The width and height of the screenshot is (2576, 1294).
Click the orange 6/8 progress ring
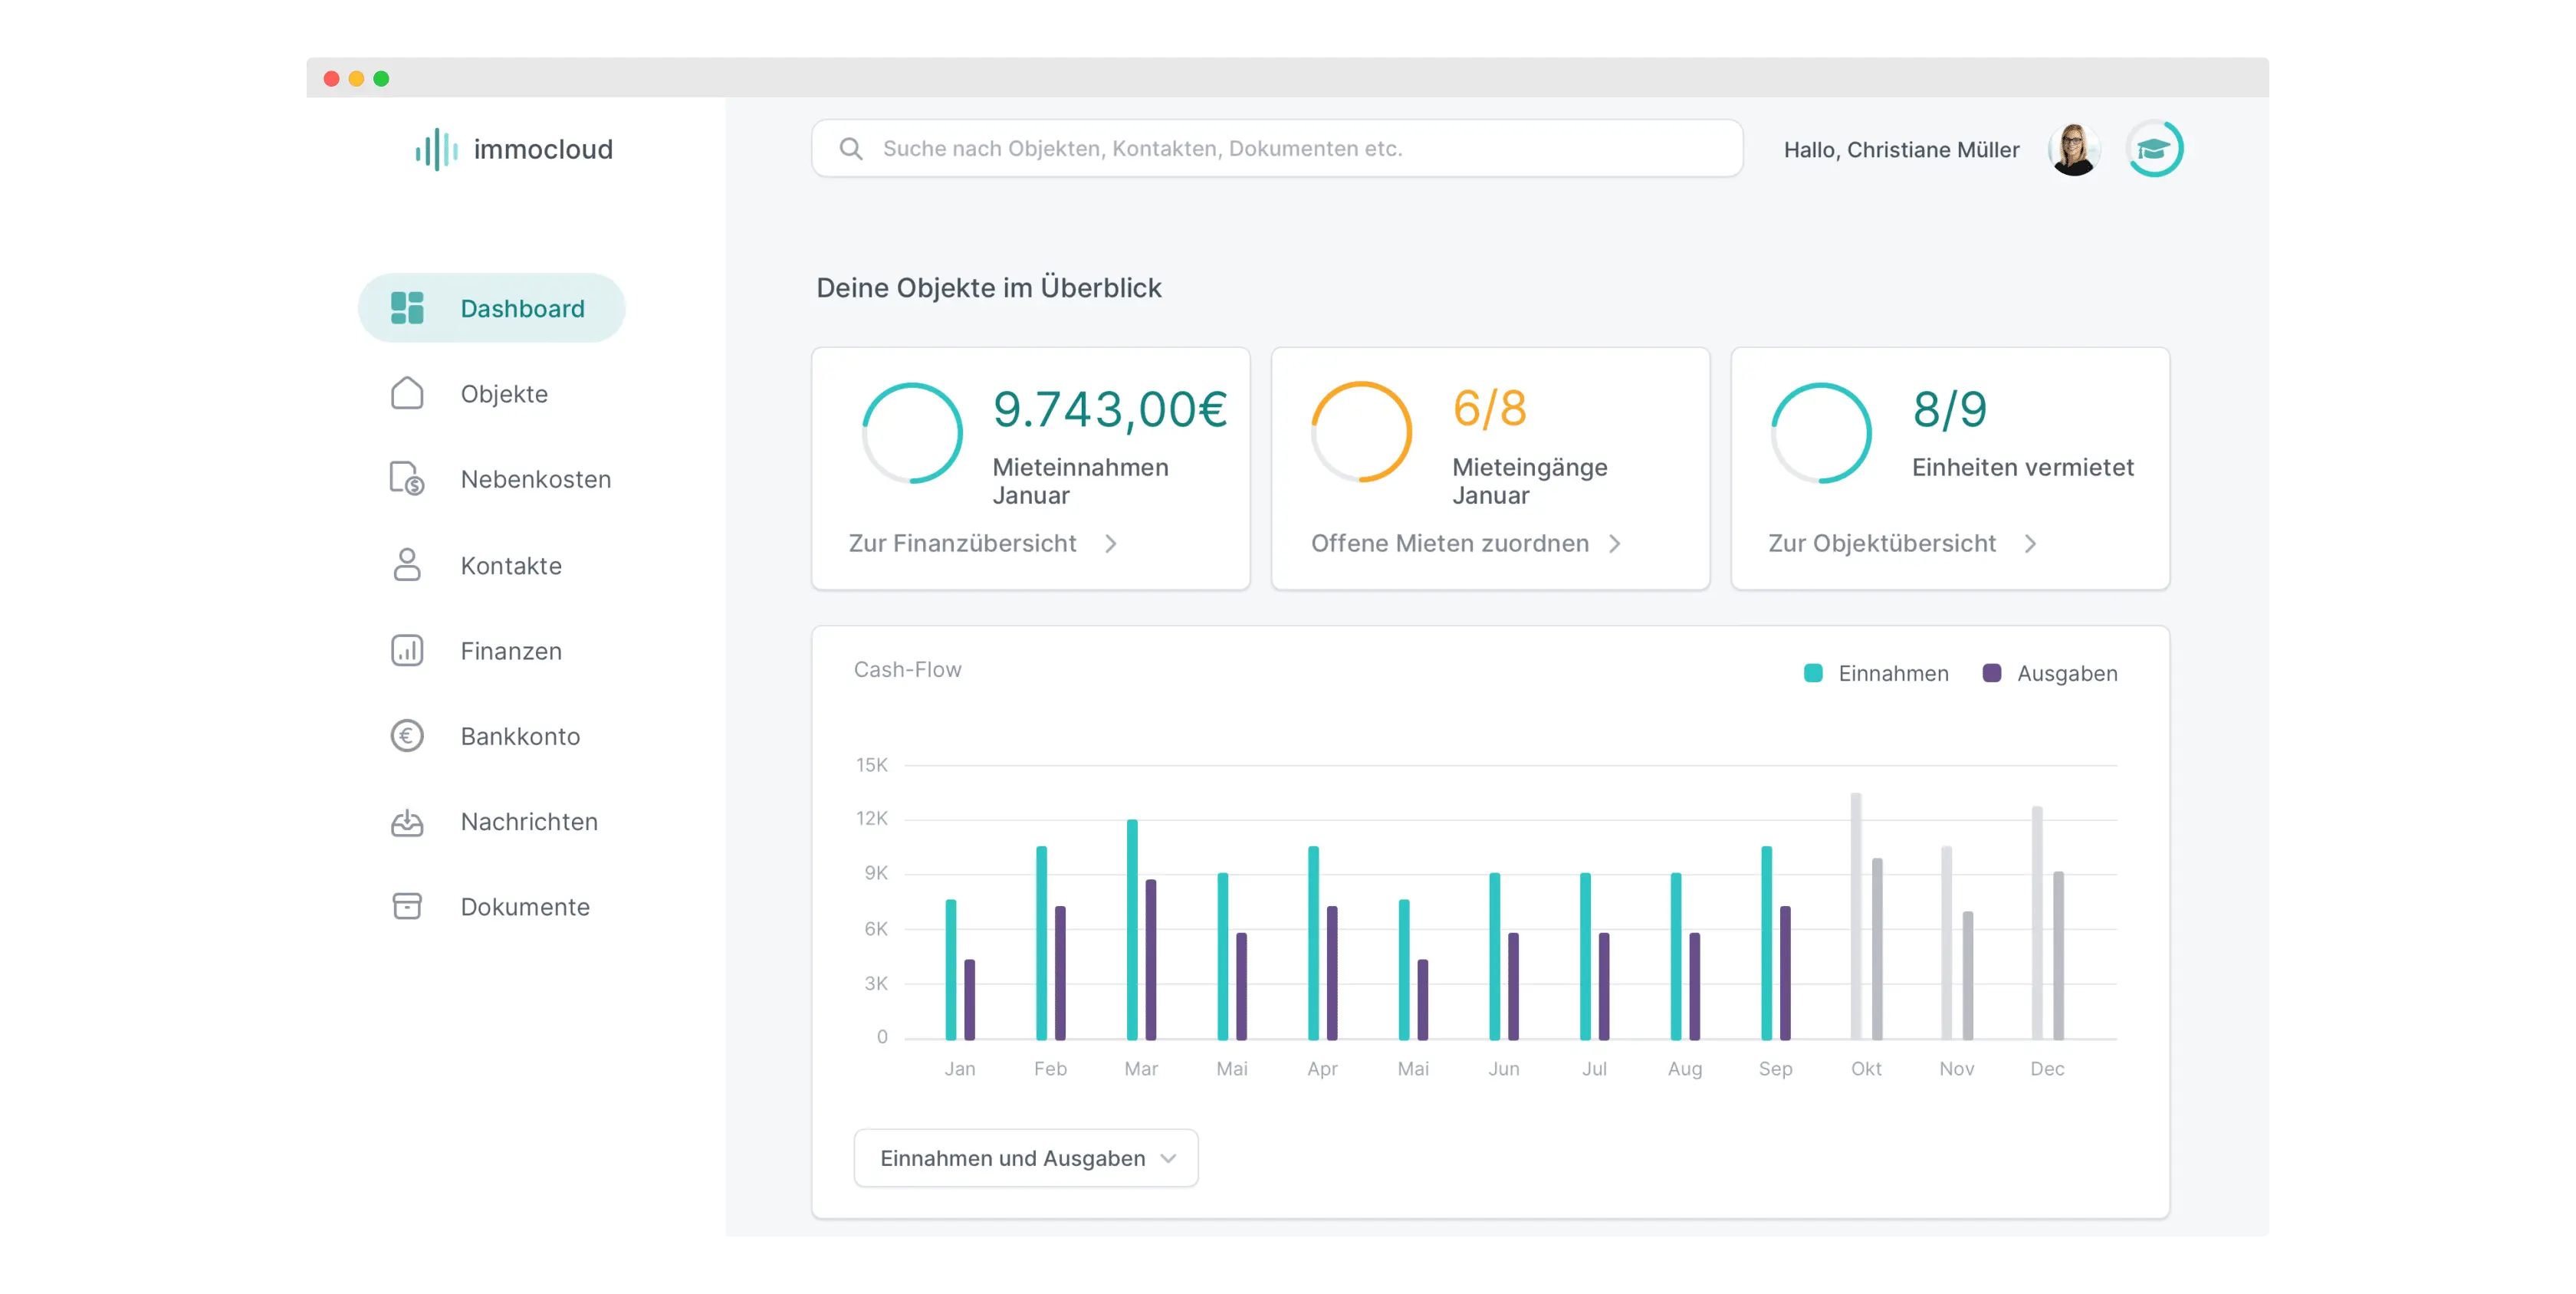tap(1361, 432)
